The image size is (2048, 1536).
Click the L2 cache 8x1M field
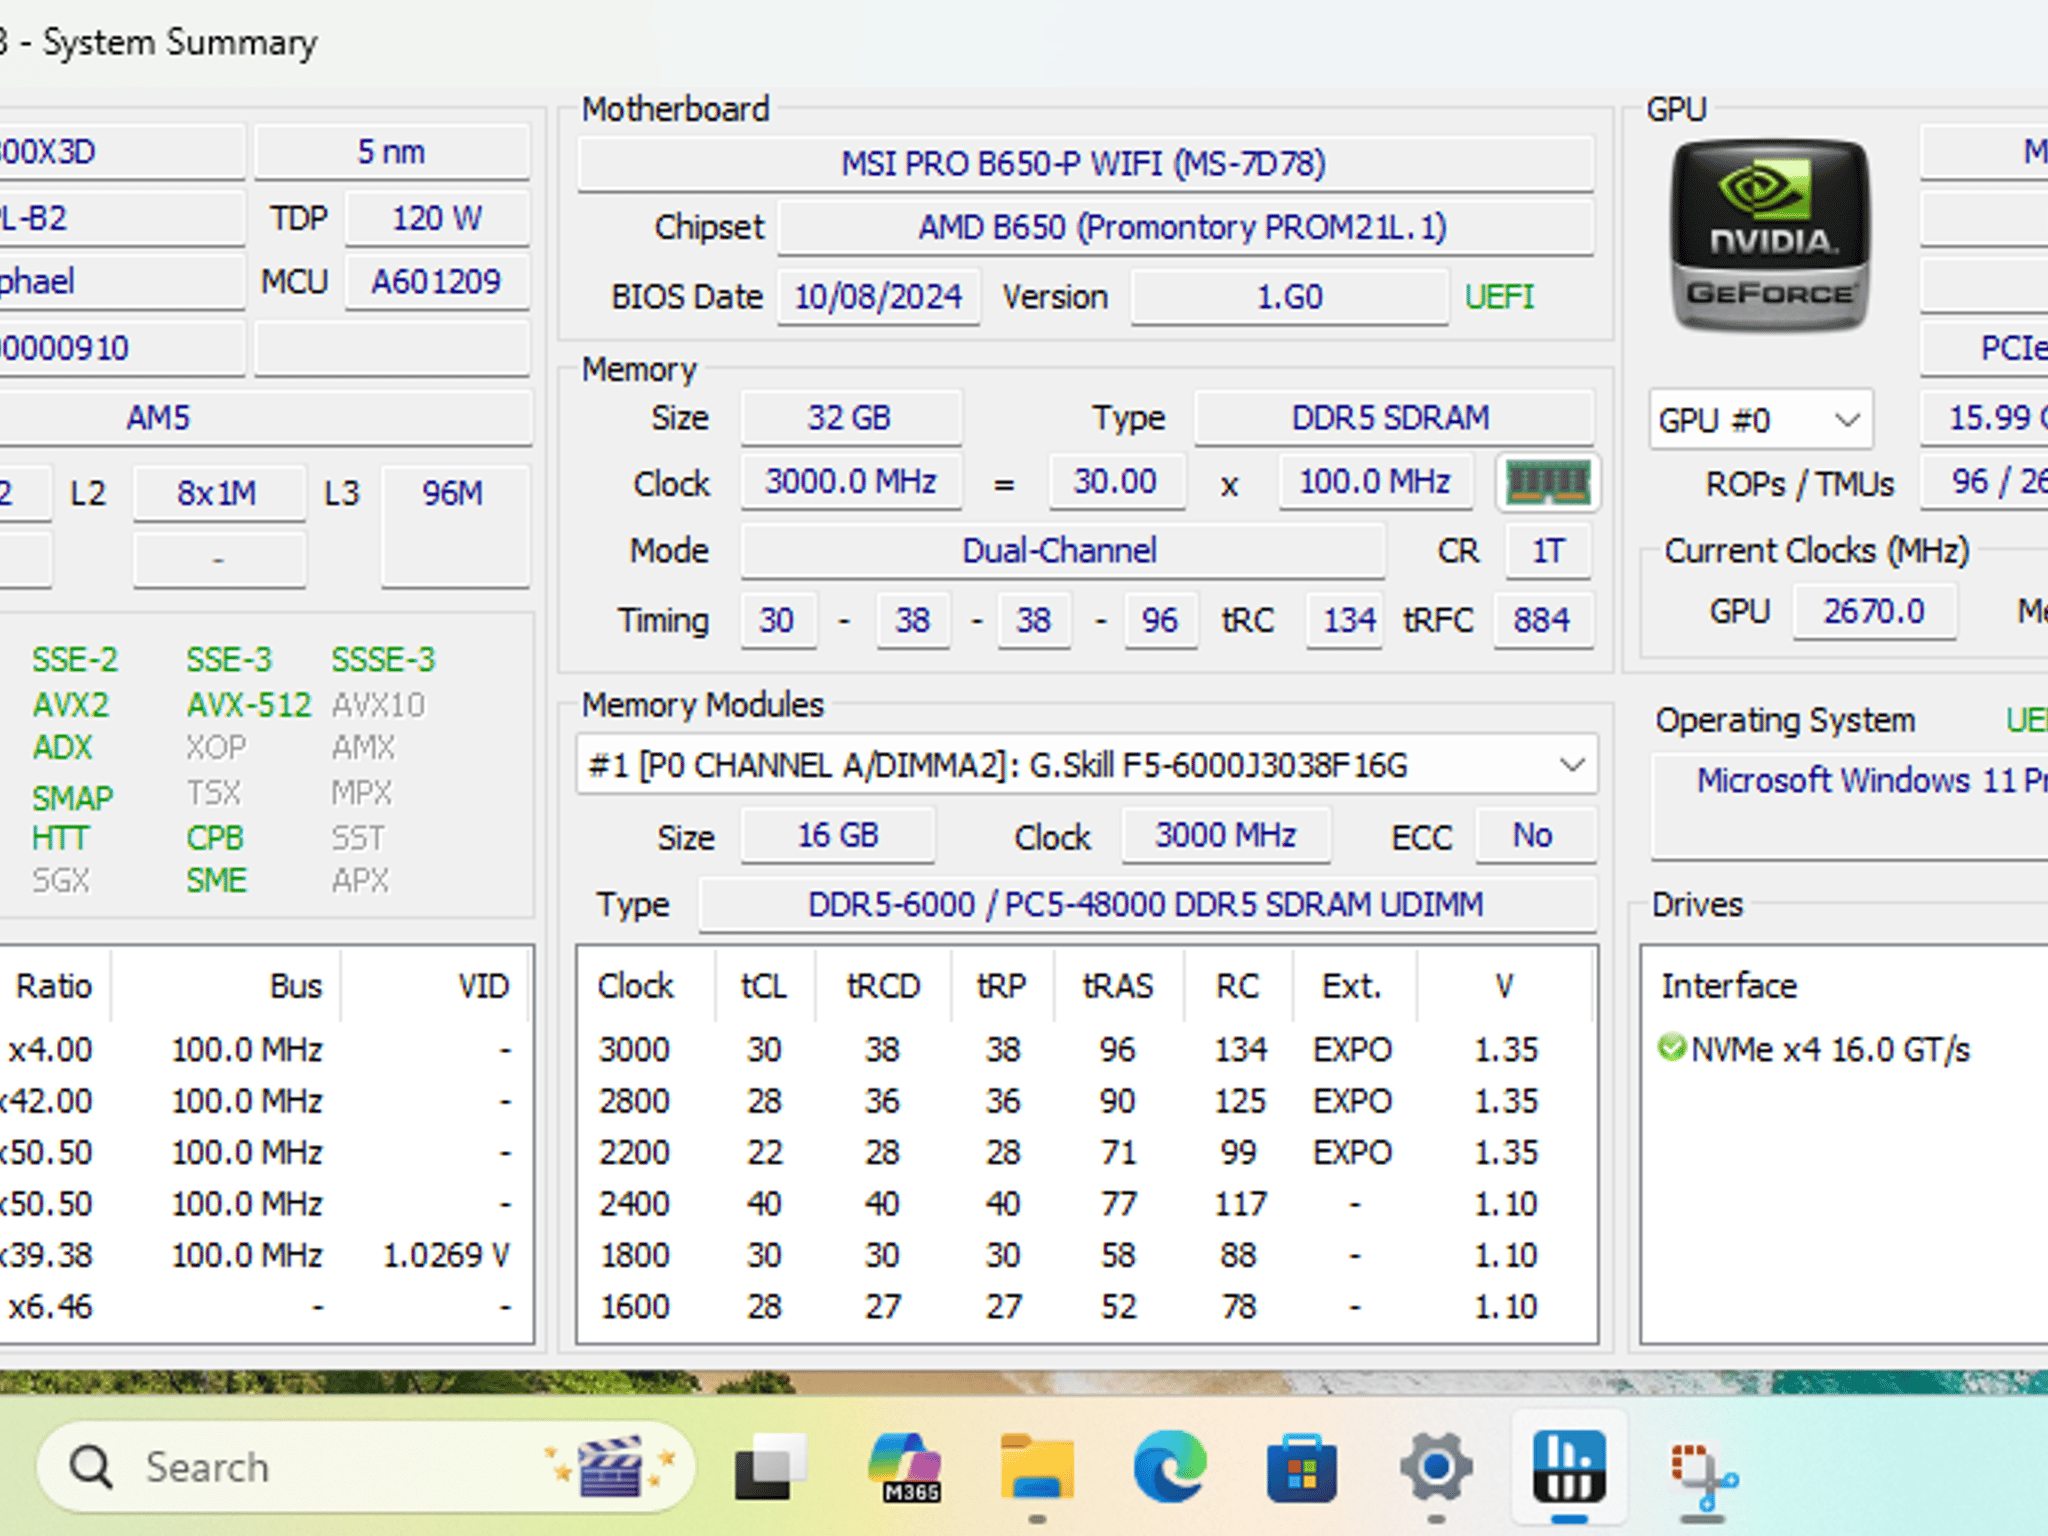[x=218, y=493]
